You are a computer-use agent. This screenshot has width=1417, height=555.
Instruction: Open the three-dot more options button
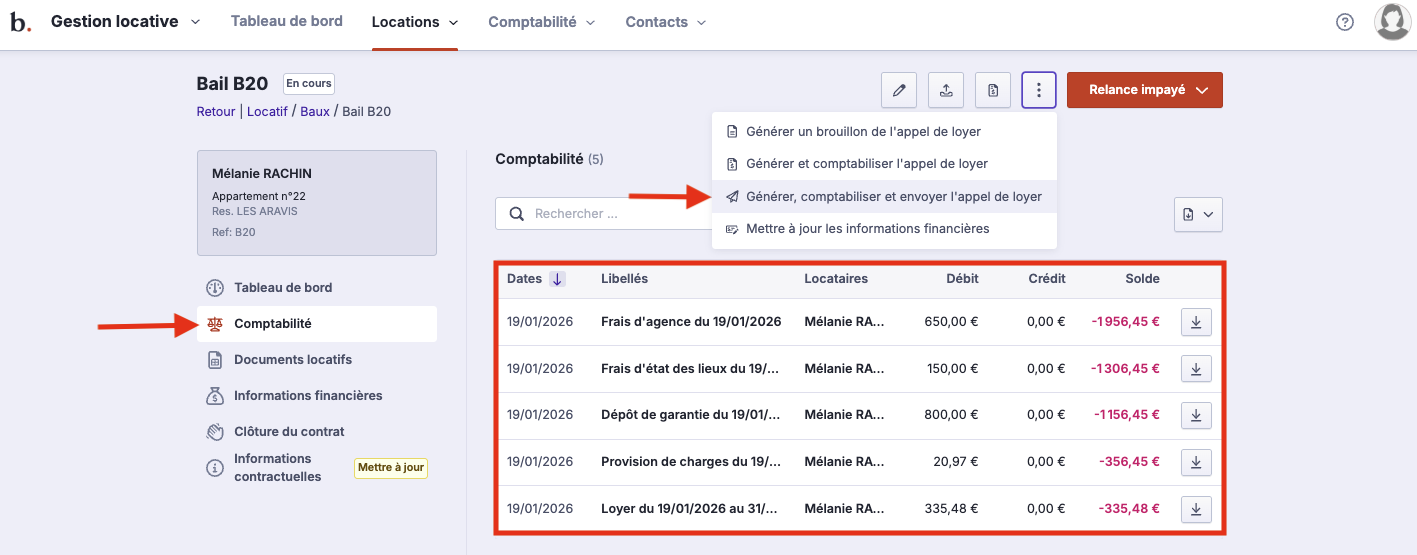pos(1039,90)
